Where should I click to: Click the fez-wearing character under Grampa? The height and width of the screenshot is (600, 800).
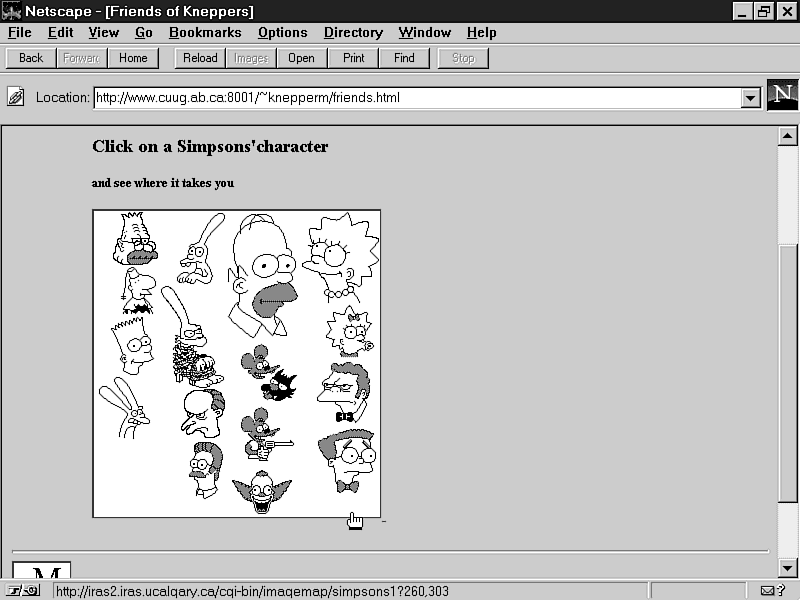(x=138, y=291)
